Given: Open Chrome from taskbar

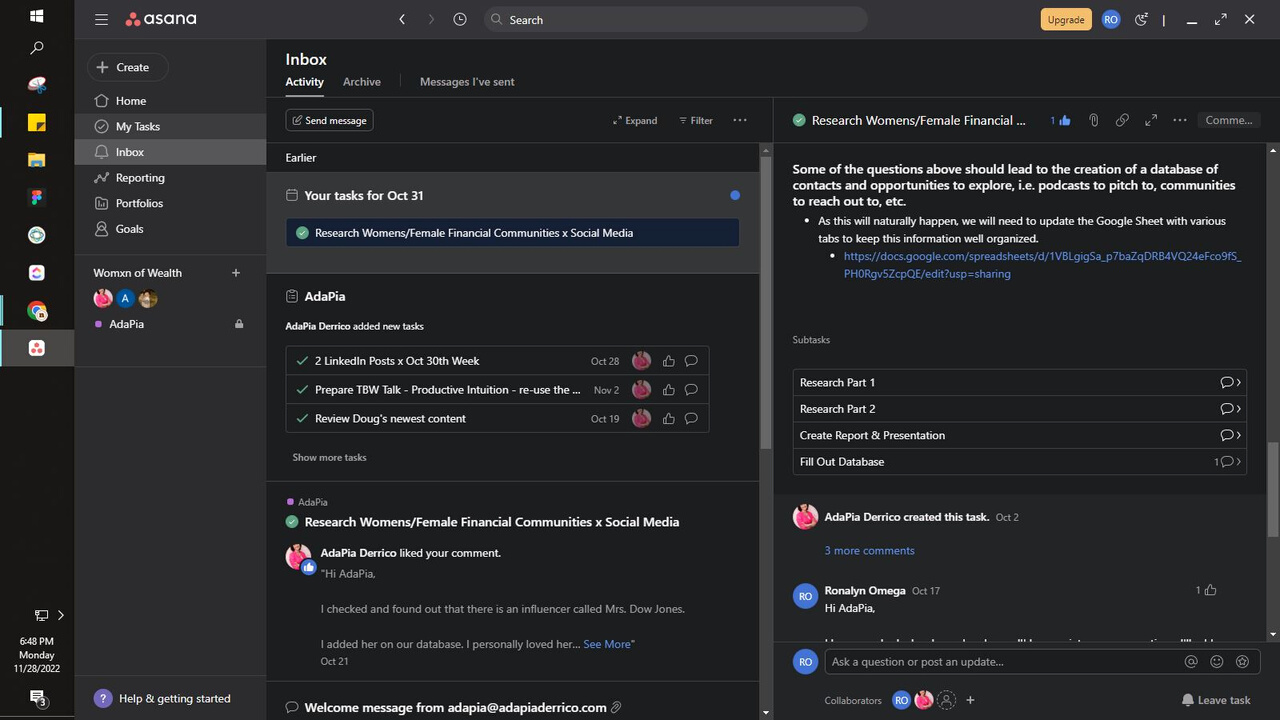Looking at the screenshot, I should pyautogui.click(x=37, y=311).
